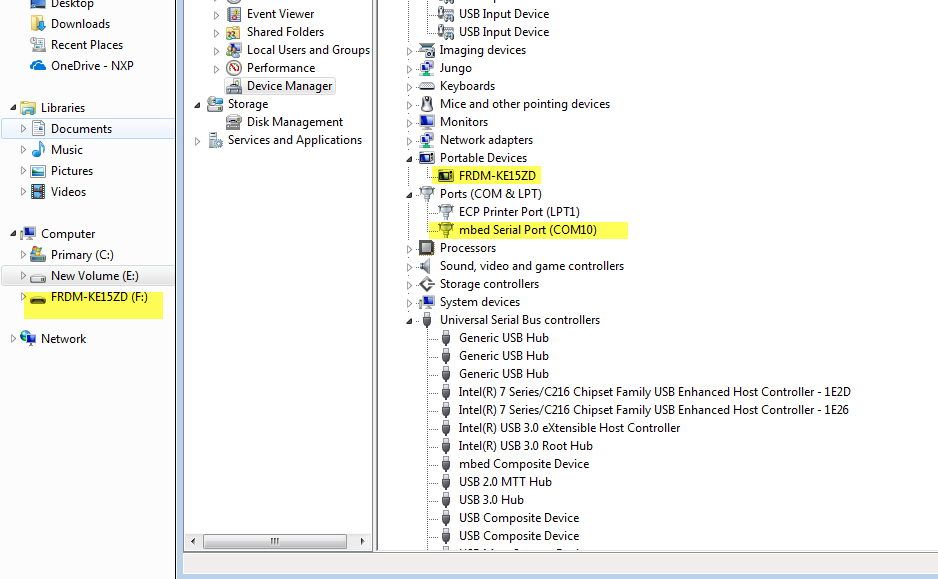Collapse the Storage node

point(197,105)
